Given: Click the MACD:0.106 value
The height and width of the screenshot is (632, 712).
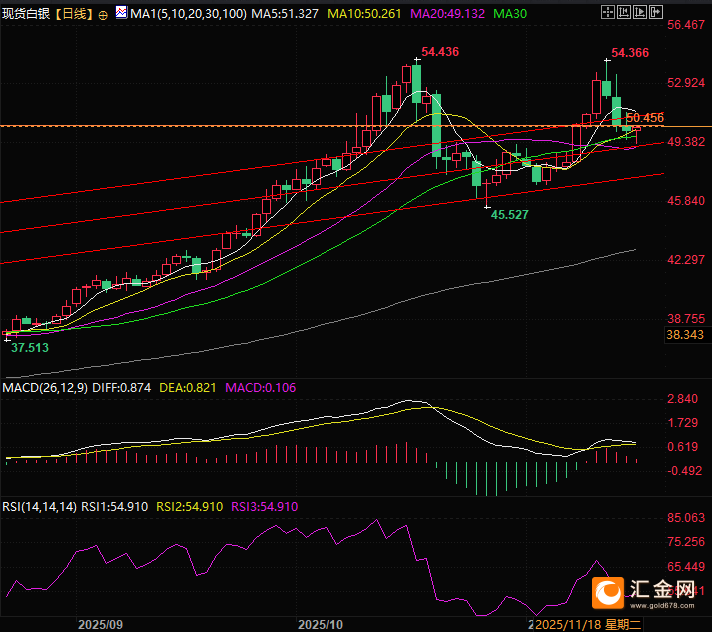Looking at the screenshot, I should click(x=261, y=388).
